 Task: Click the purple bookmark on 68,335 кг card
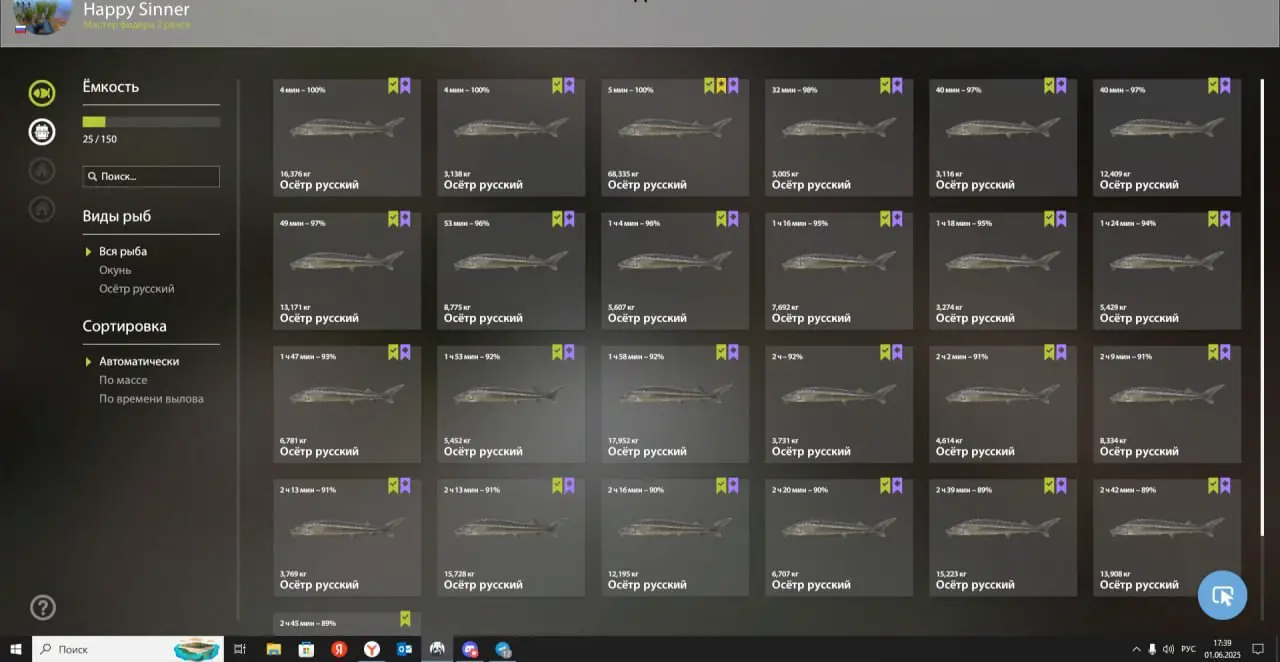(733, 86)
